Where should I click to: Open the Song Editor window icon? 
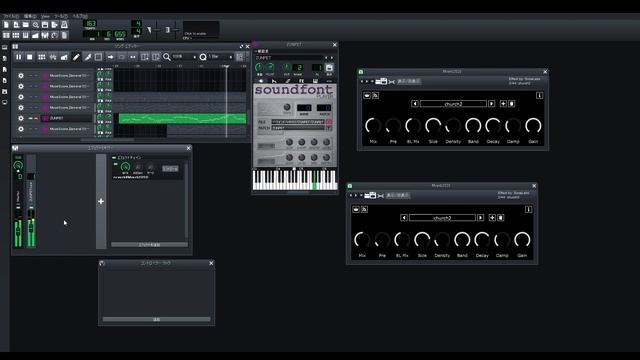[x=6, y=36]
